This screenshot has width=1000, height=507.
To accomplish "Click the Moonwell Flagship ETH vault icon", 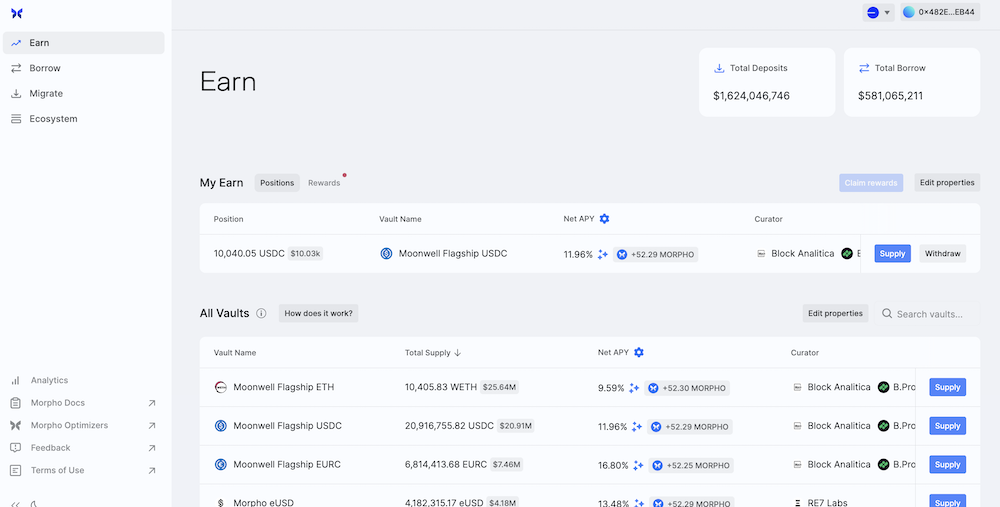I will tap(221, 387).
